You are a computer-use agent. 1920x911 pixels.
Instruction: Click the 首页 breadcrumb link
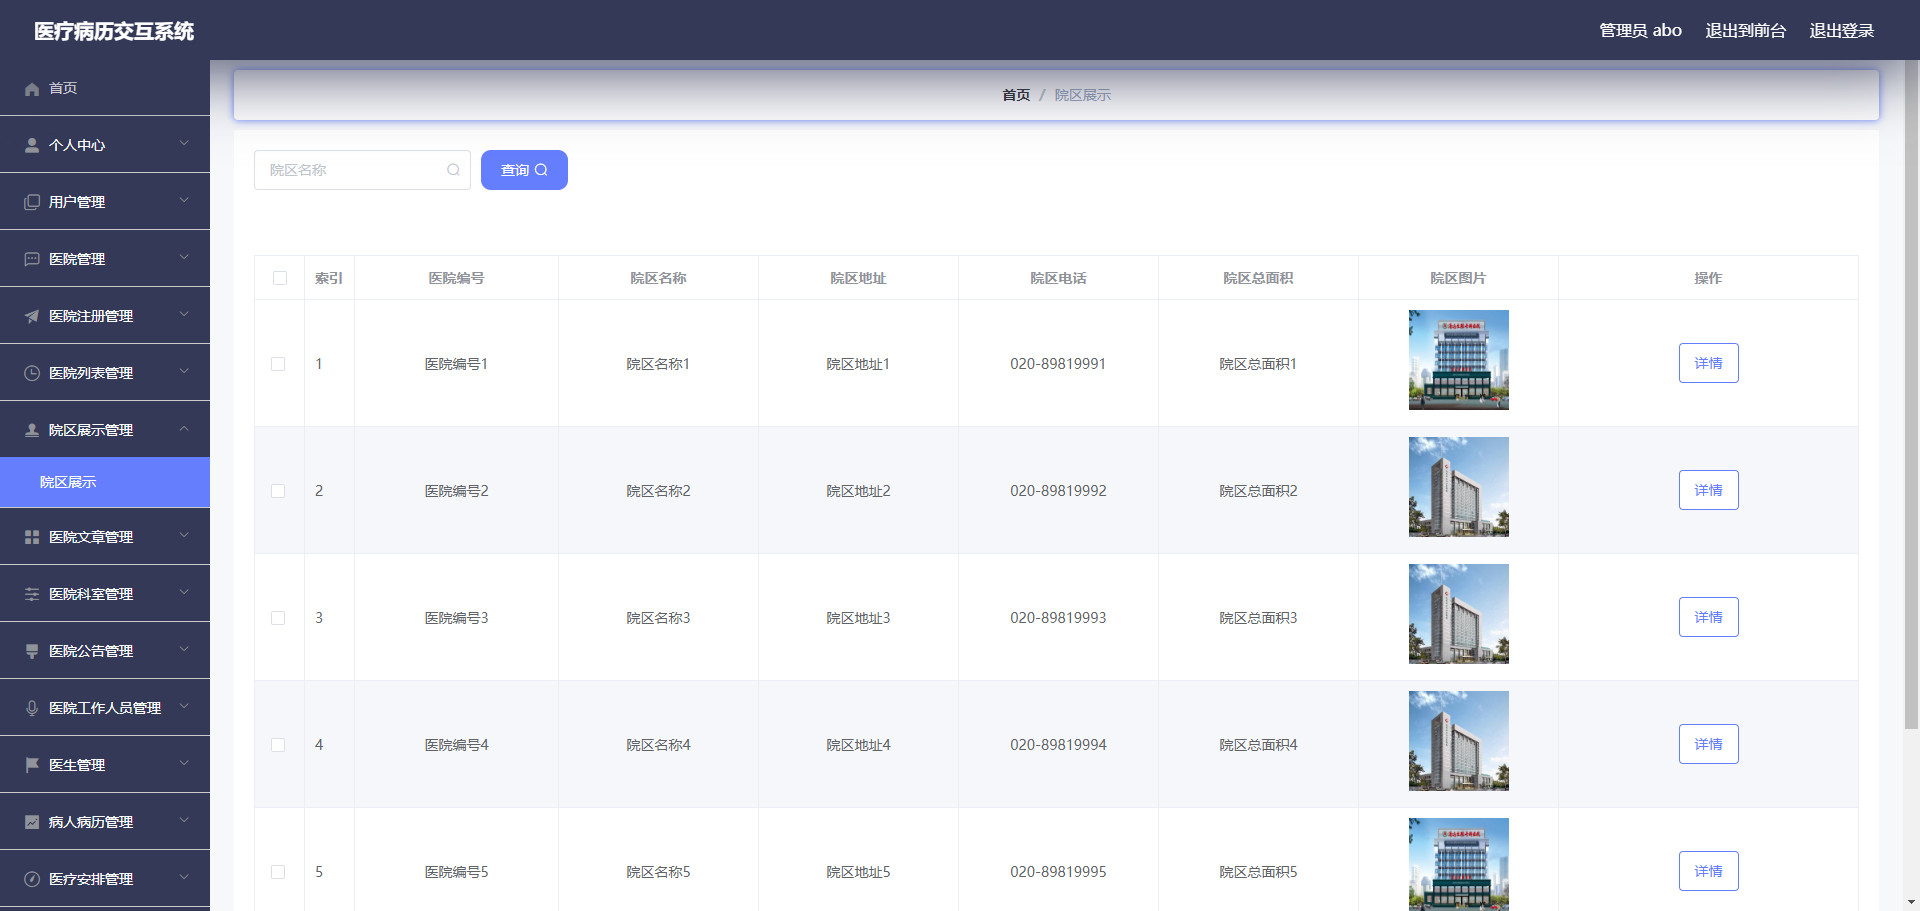pyautogui.click(x=1016, y=95)
